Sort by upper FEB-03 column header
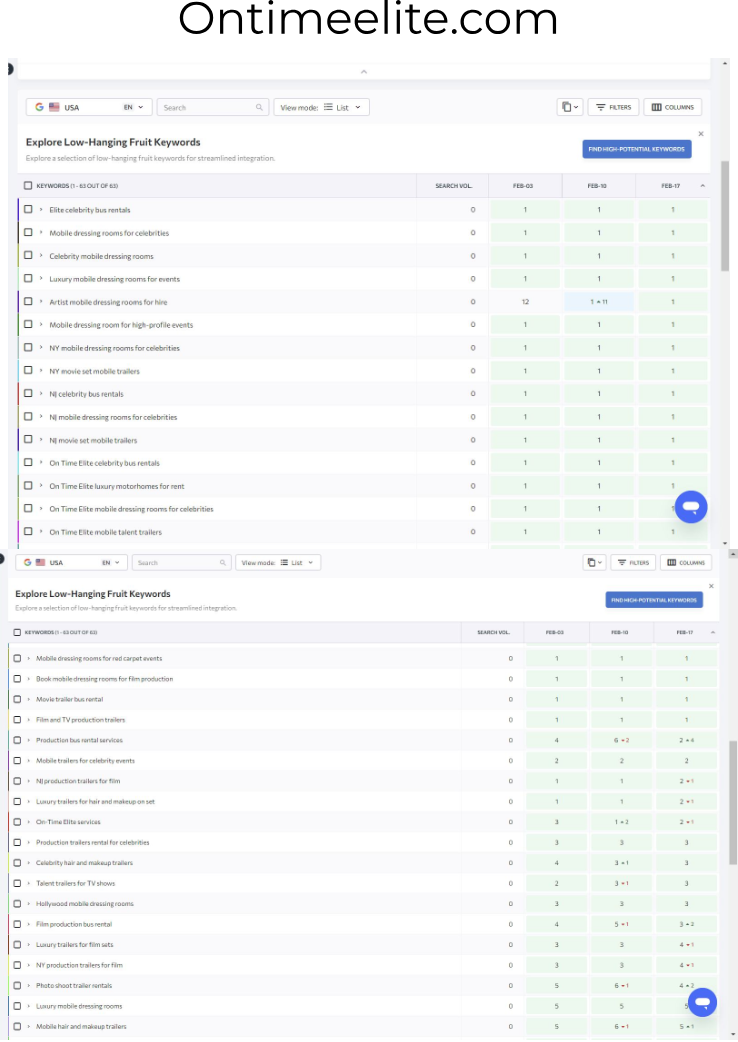The height and width of the screenshot is (1042, 738). [x=523, y=185]
